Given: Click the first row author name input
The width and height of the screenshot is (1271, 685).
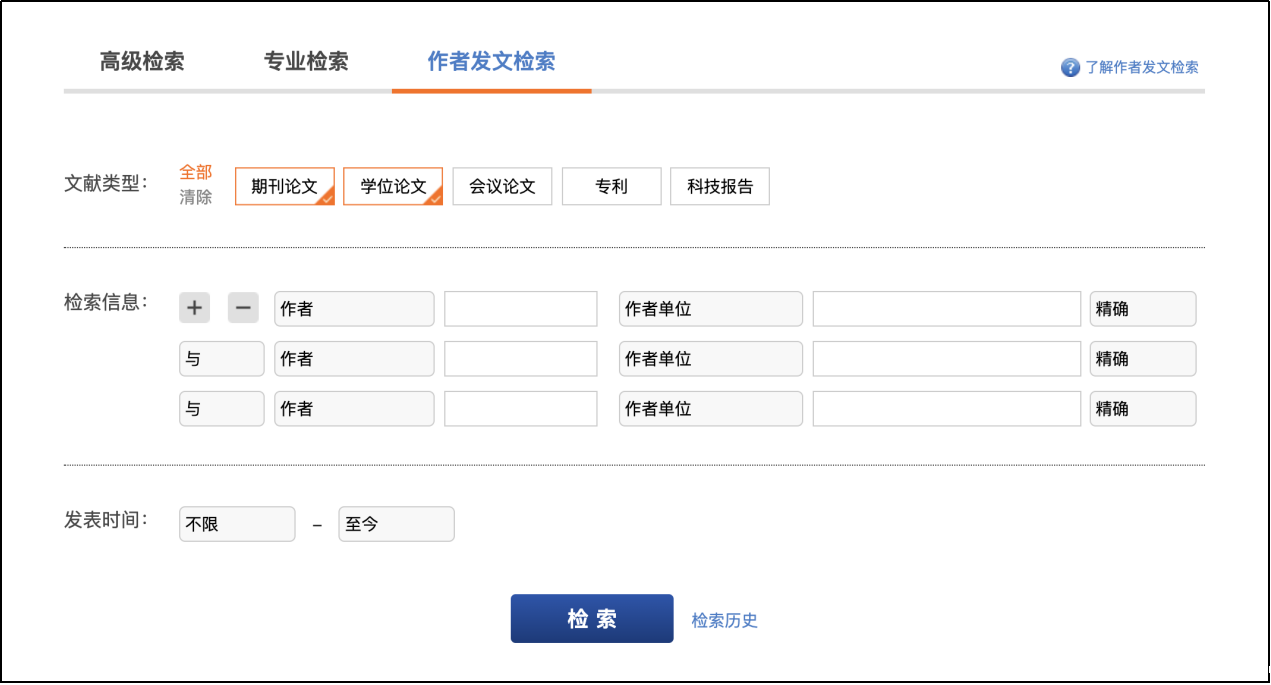Looking at the screenshot, I should (520, 309).
